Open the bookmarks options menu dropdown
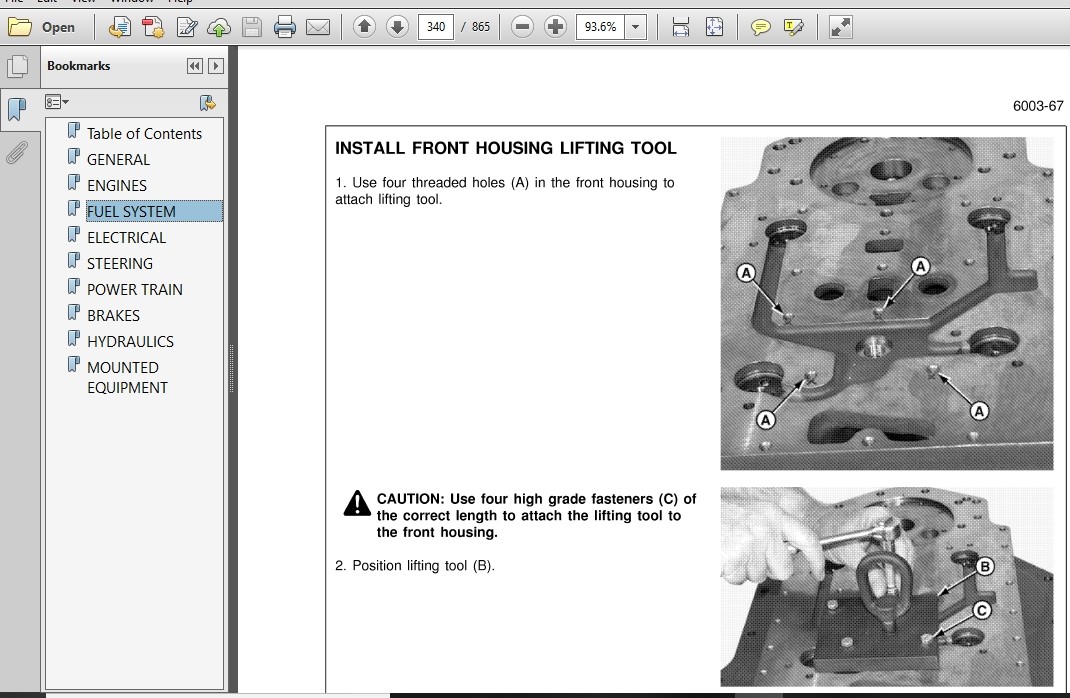The width and height of the screenshot is (1070, 698). pyautogui.click(x=57, y=102)
